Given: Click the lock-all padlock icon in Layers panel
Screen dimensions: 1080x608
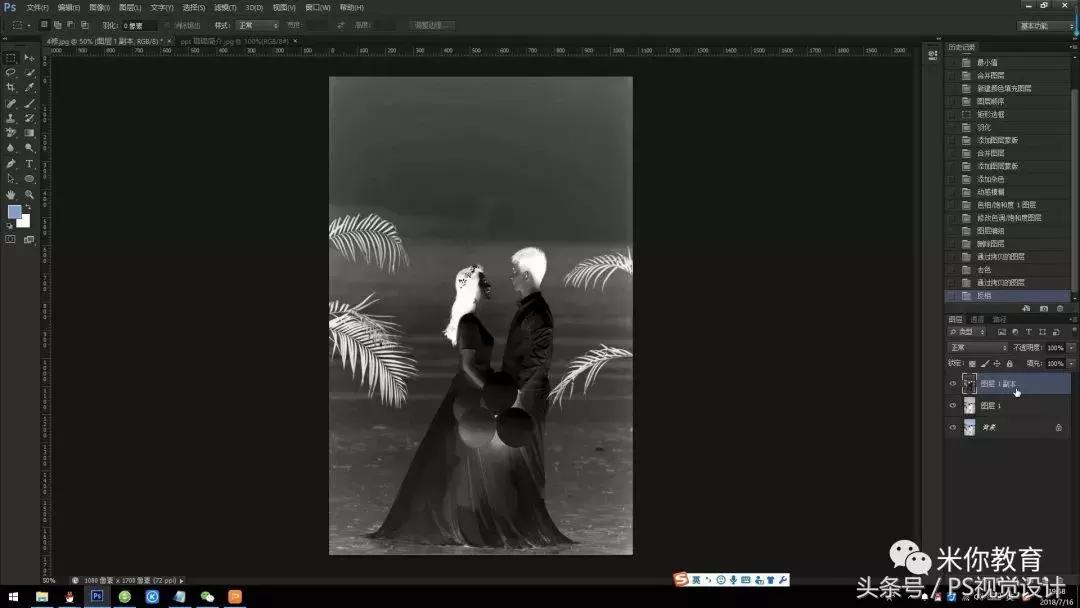Looking at the screenshot, I should point(1009,363).
